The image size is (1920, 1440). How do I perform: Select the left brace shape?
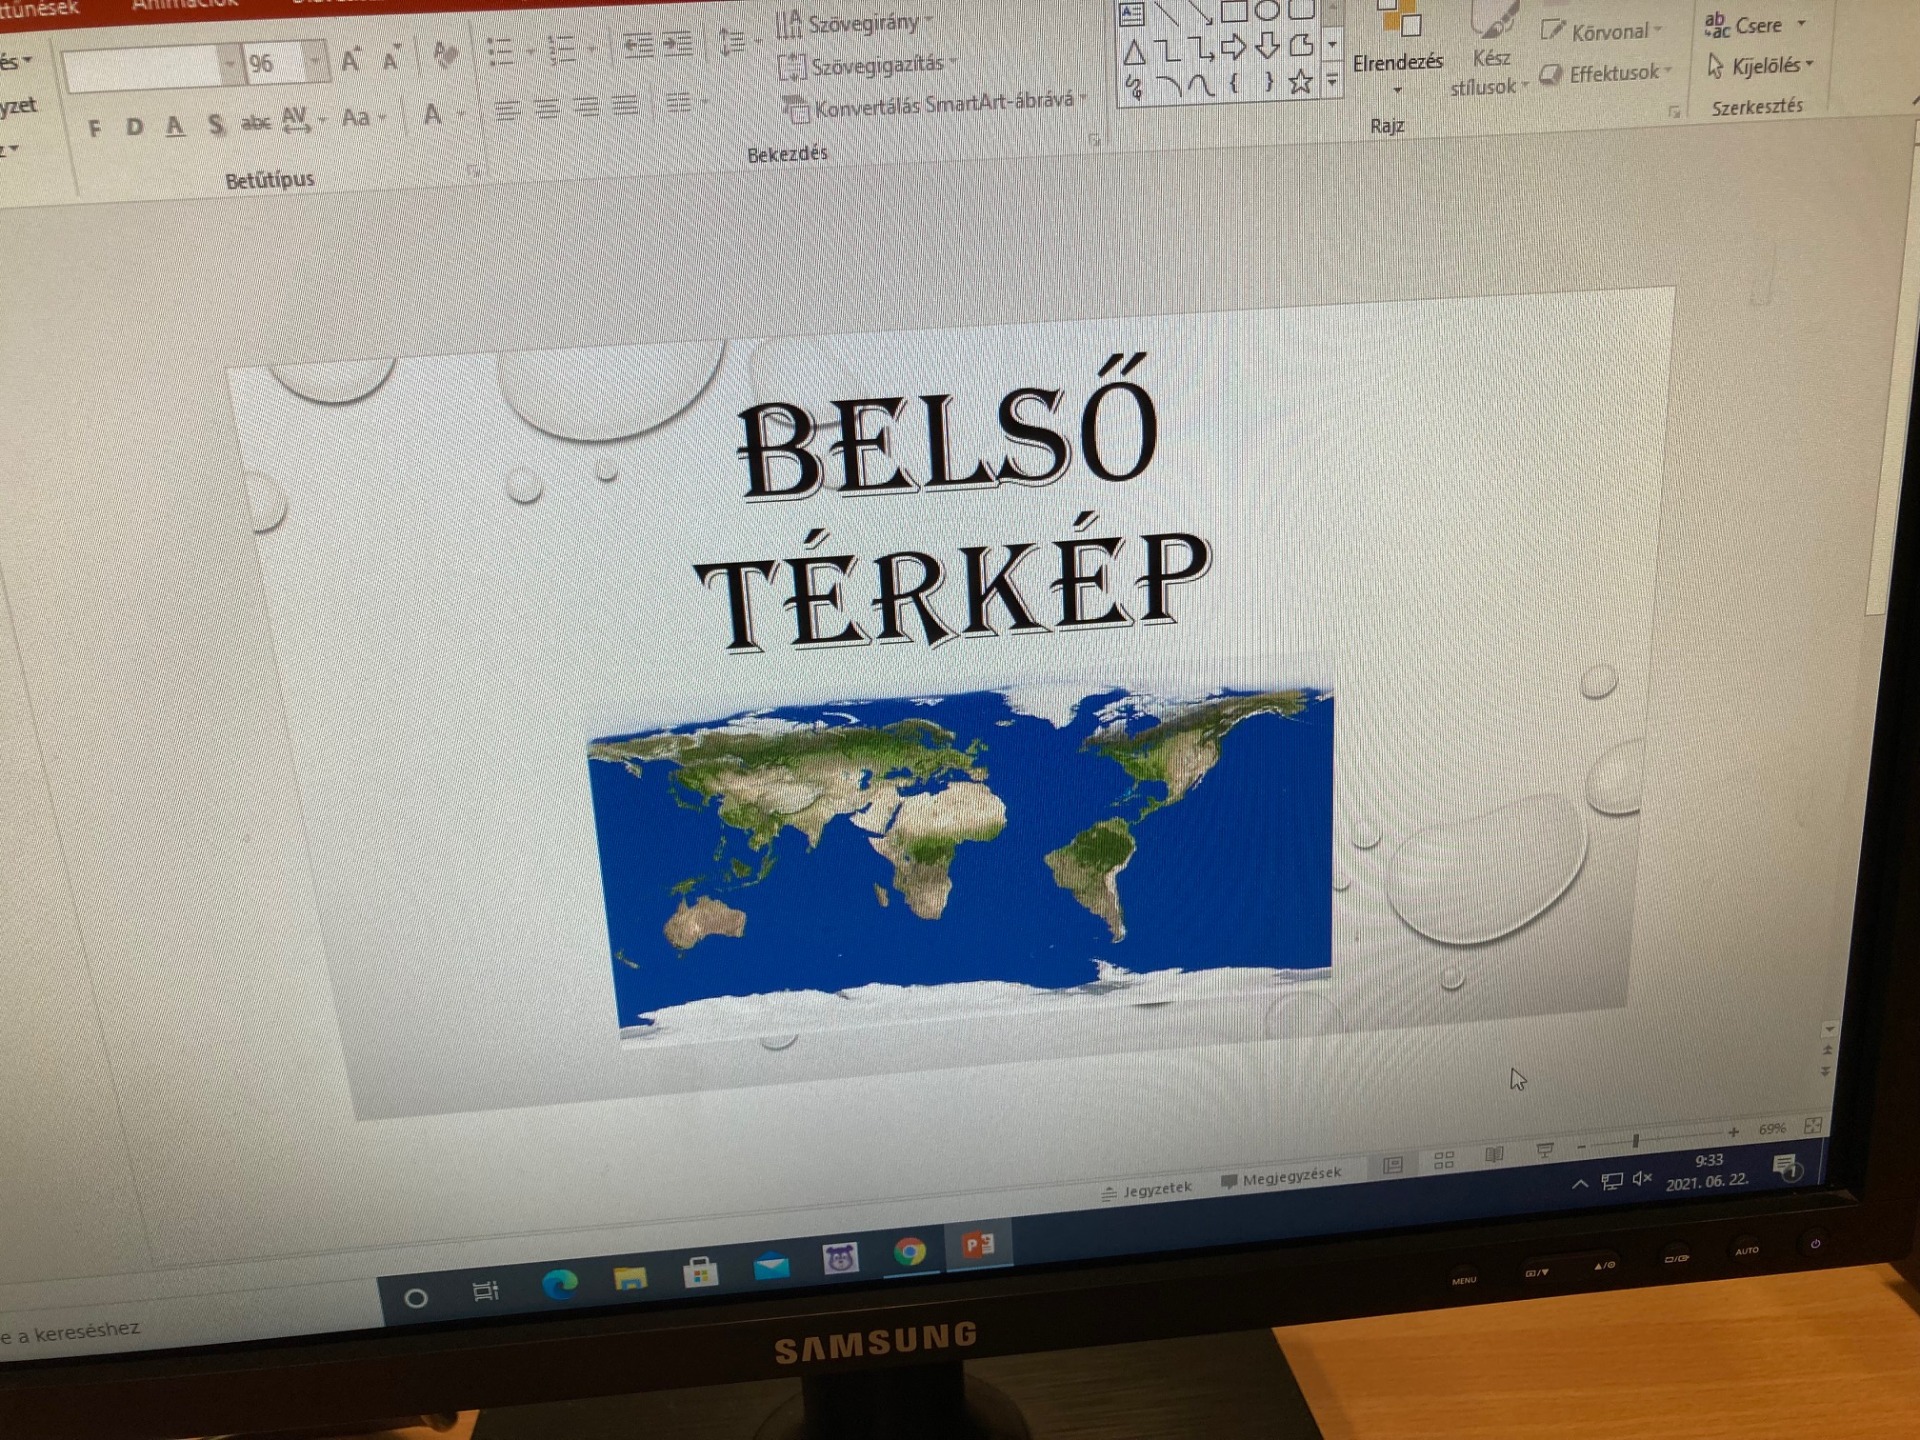[x=1234, y=82]
